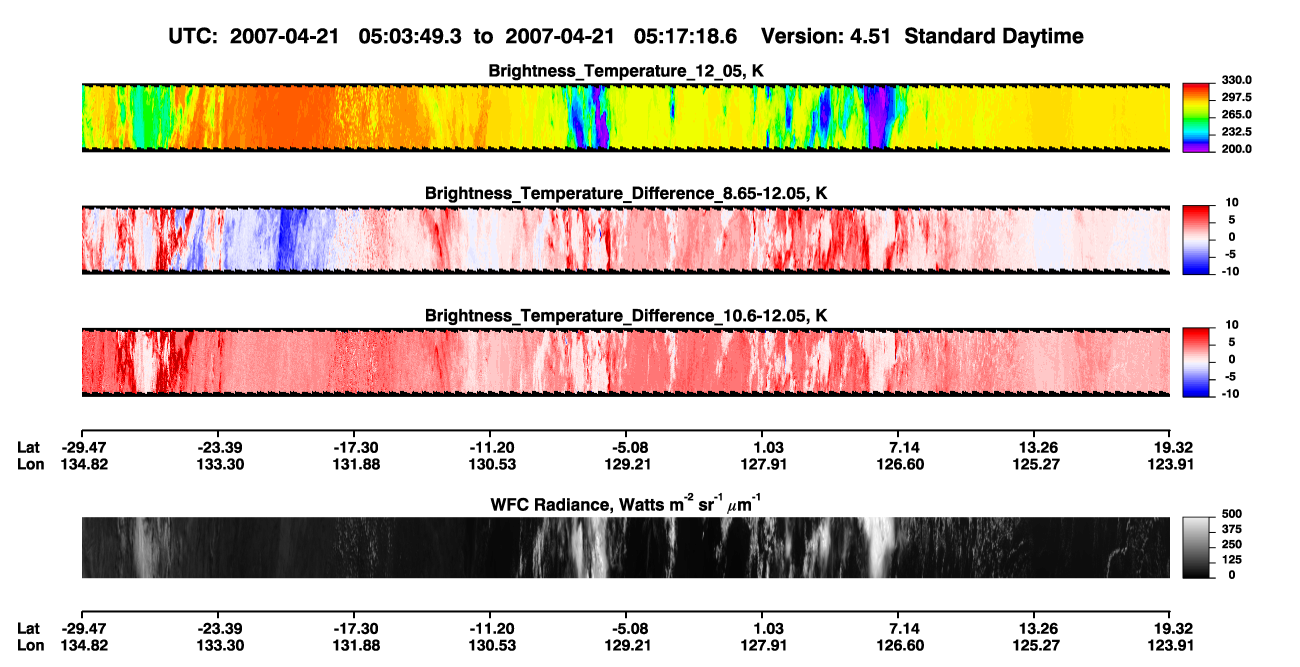
Task: Click the 125 radiance colorbar label
Action: tap(1230, 560)
